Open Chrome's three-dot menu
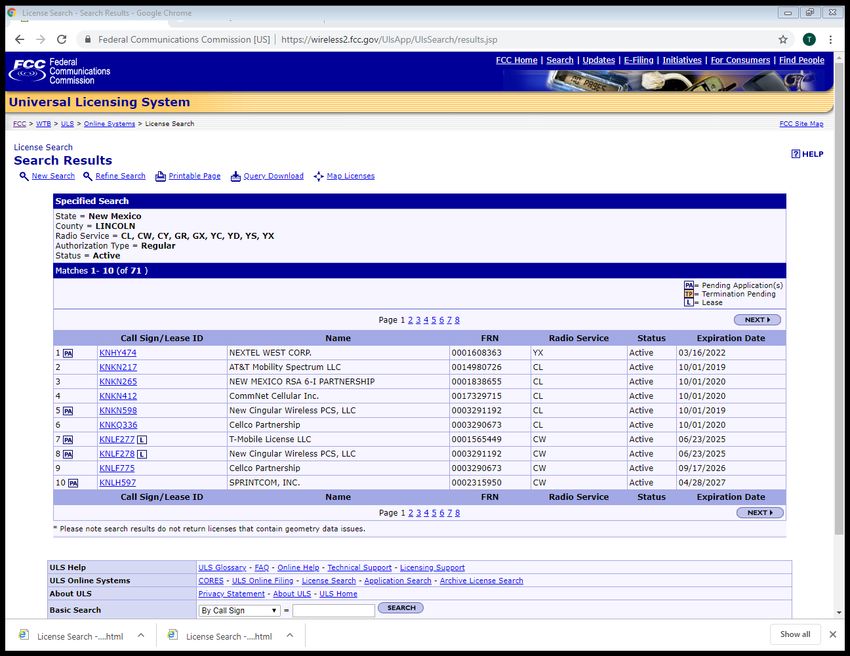The width and height of the screenshot is (850, 656). pos(830,39)
